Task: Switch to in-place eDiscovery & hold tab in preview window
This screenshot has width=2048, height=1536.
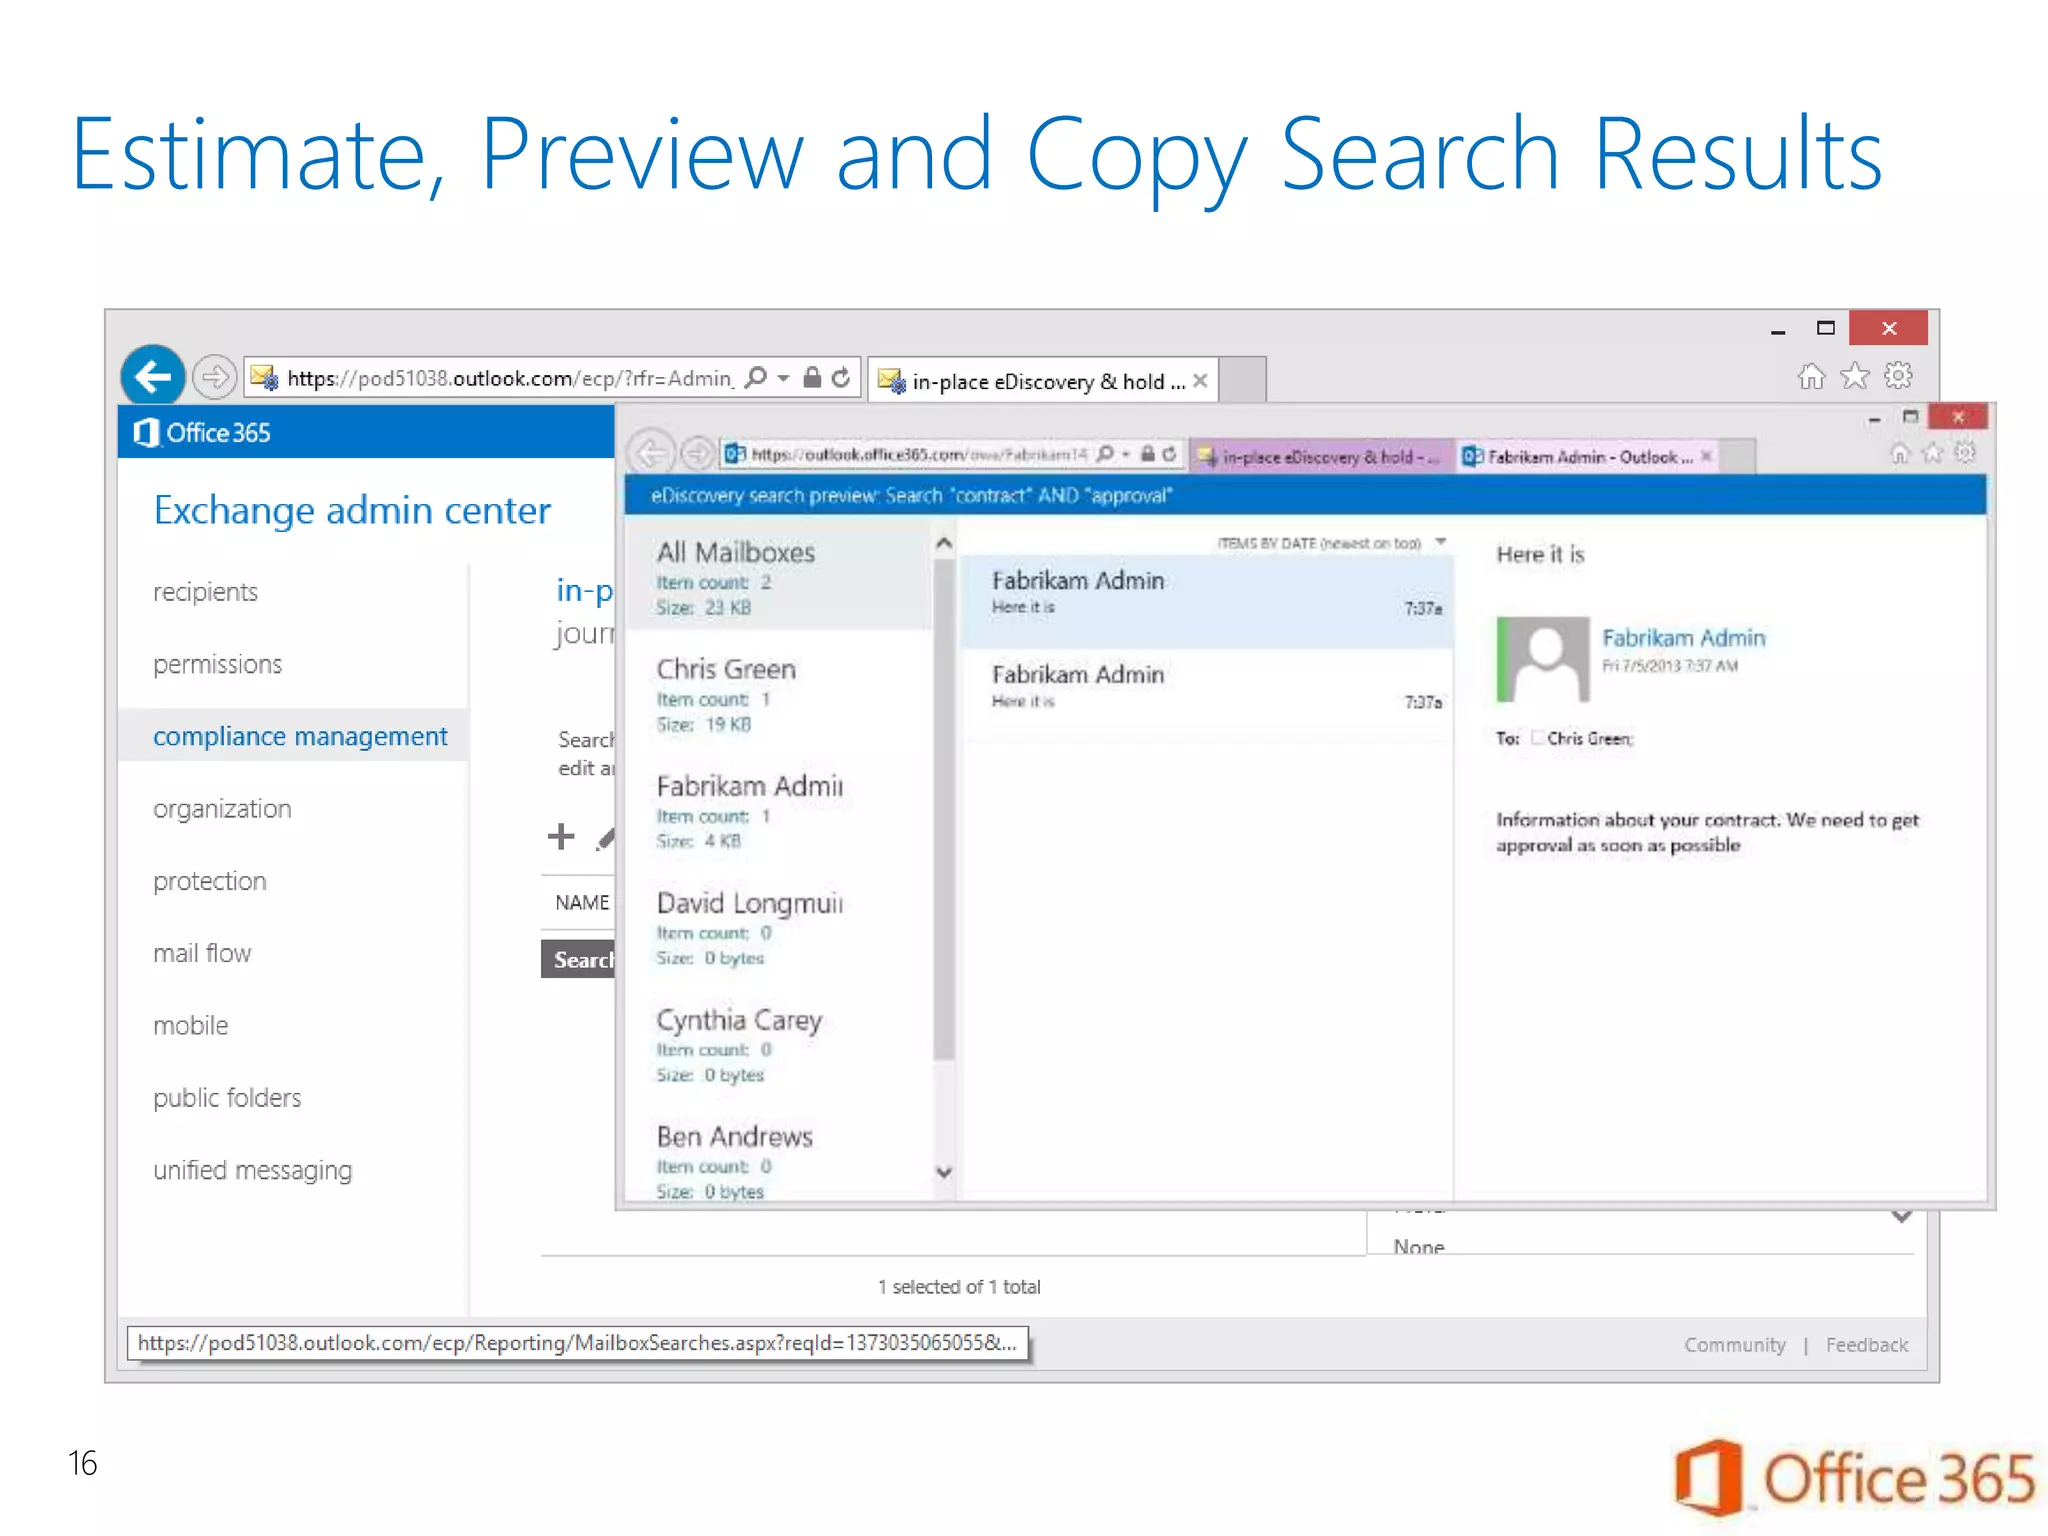Action: click(1321, 456)
